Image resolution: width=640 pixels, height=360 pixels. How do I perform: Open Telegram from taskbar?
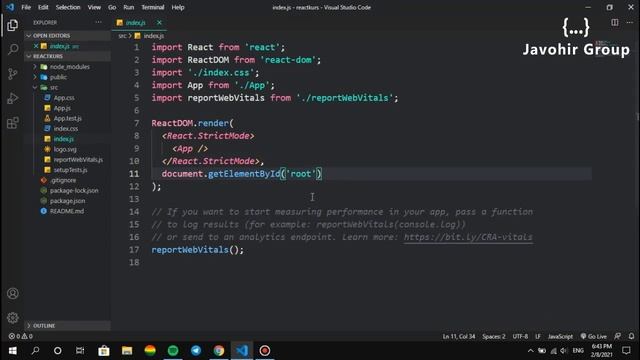(196, 351)
